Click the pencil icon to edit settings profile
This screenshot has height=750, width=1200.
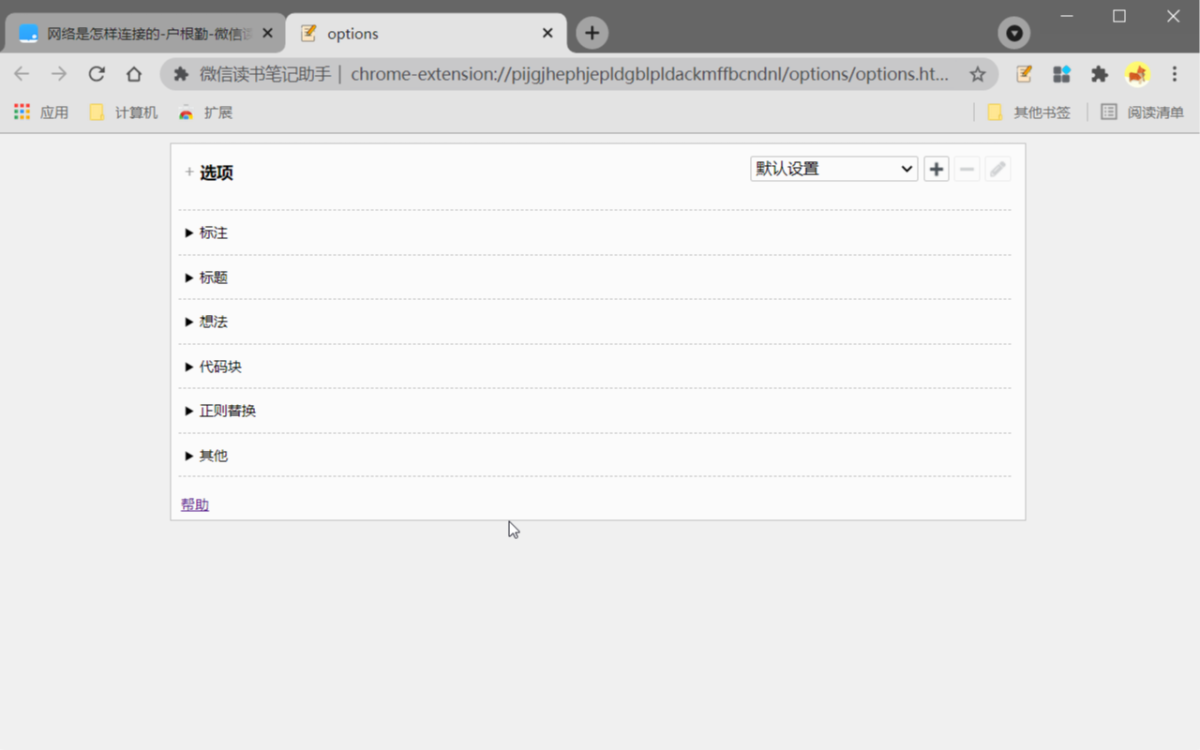pos(996,168)
